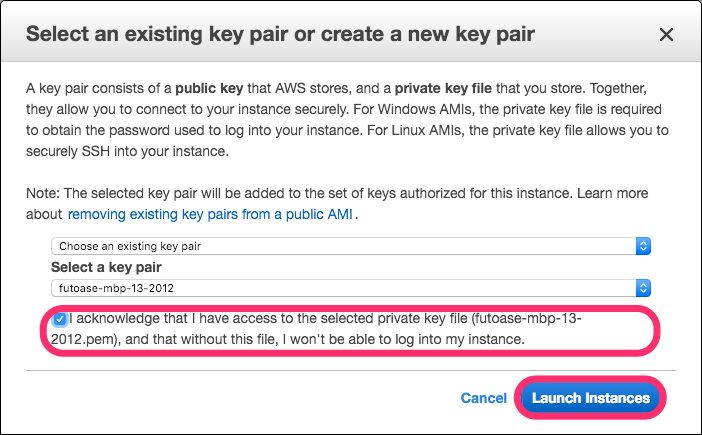Click the bold private key file text
The image size is (702, 435).
click(x=443, y=89)
